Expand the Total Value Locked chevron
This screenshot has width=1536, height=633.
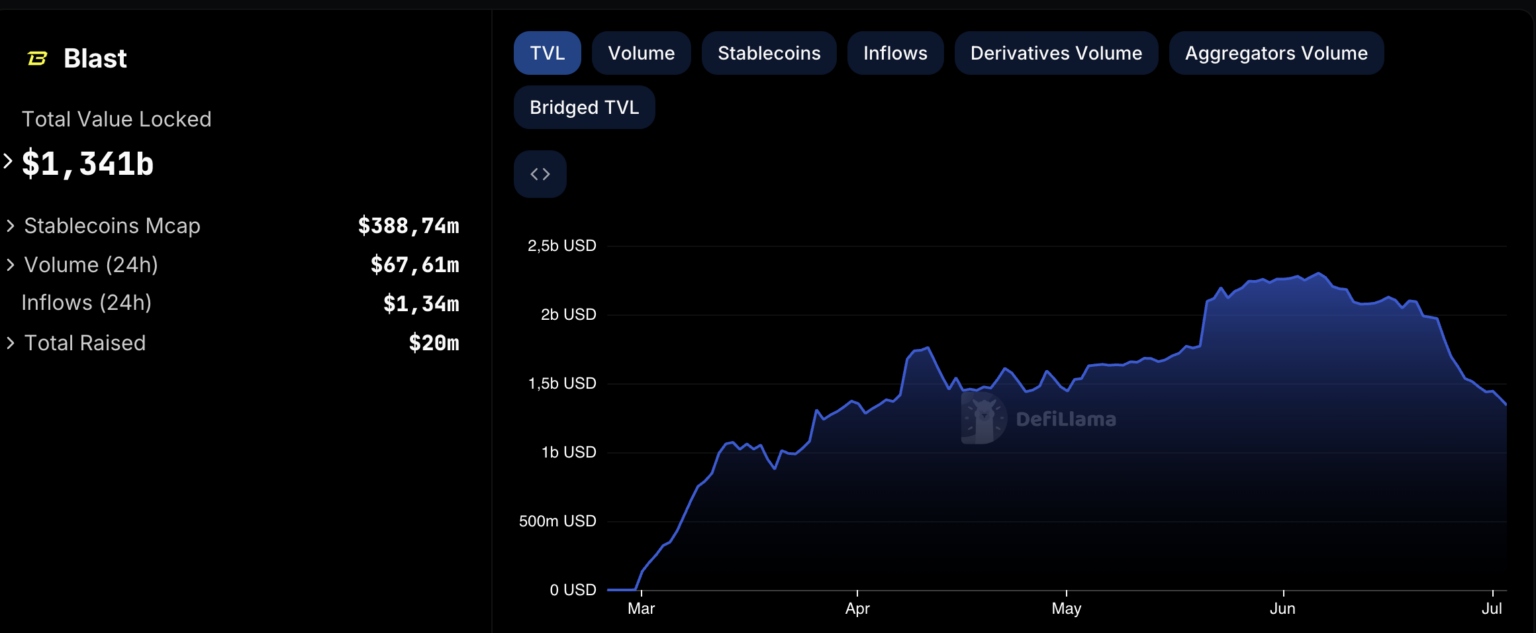[x=8, y=161]
